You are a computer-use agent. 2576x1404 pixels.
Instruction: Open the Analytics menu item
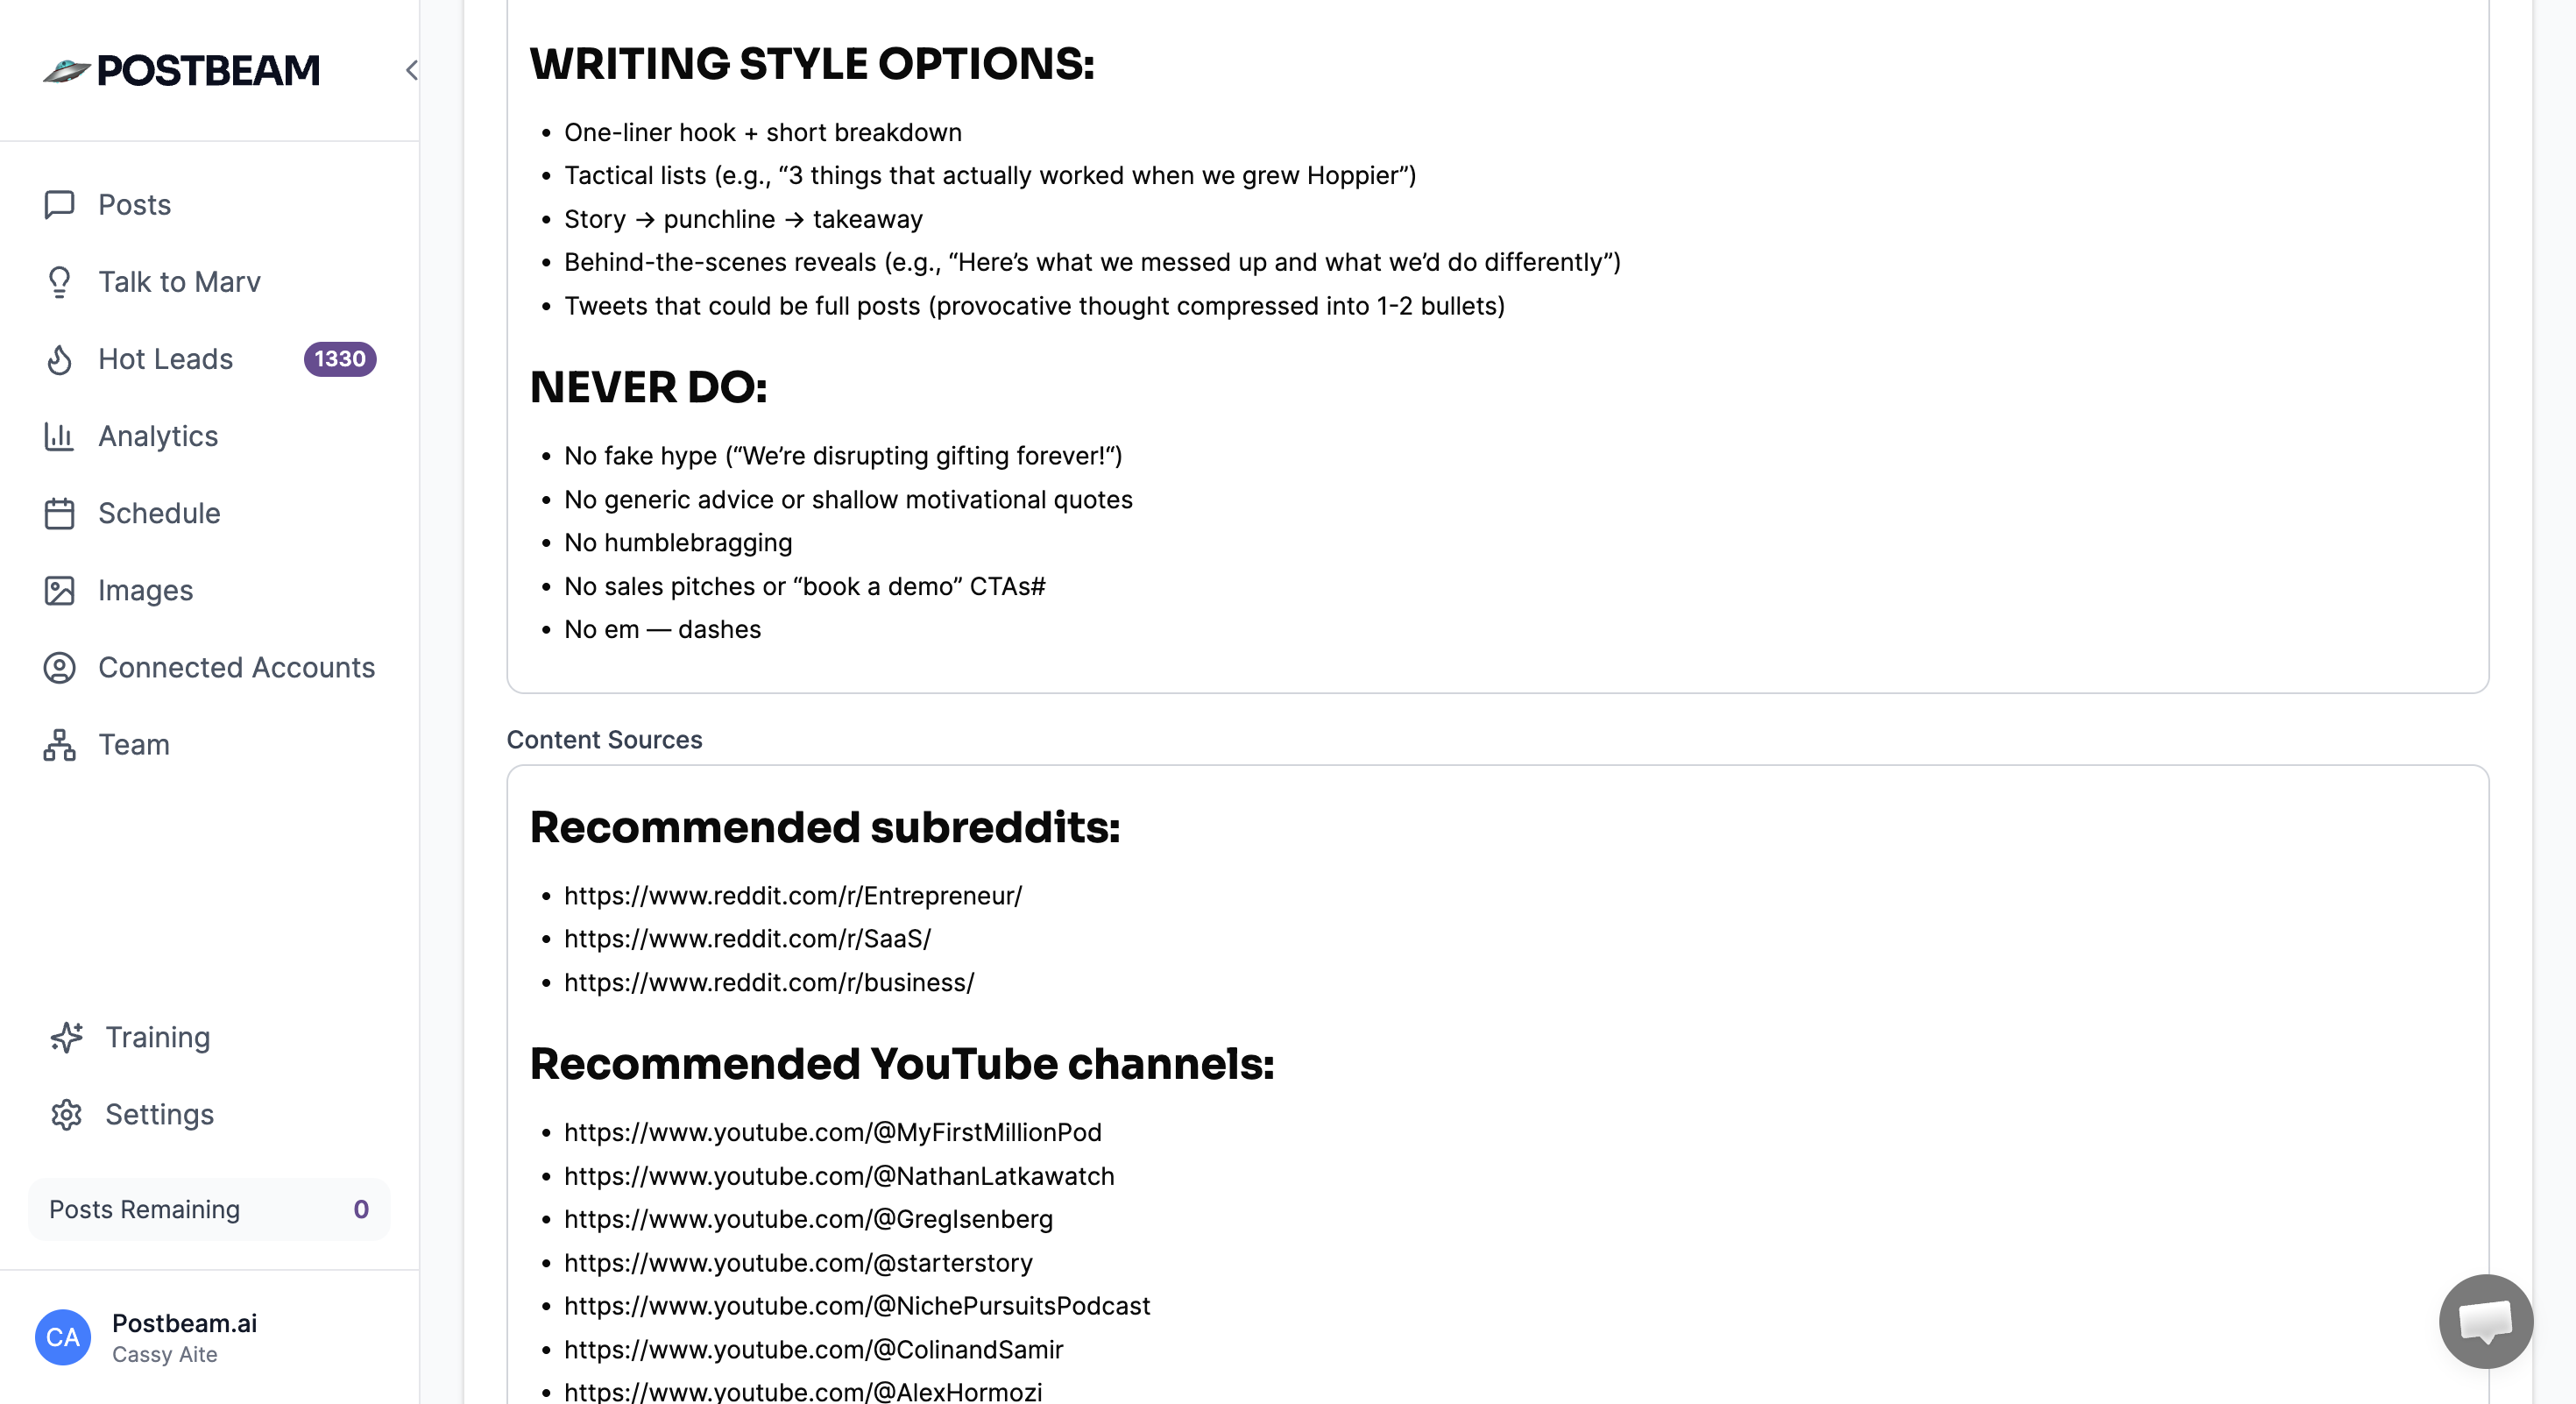point(158,436)
